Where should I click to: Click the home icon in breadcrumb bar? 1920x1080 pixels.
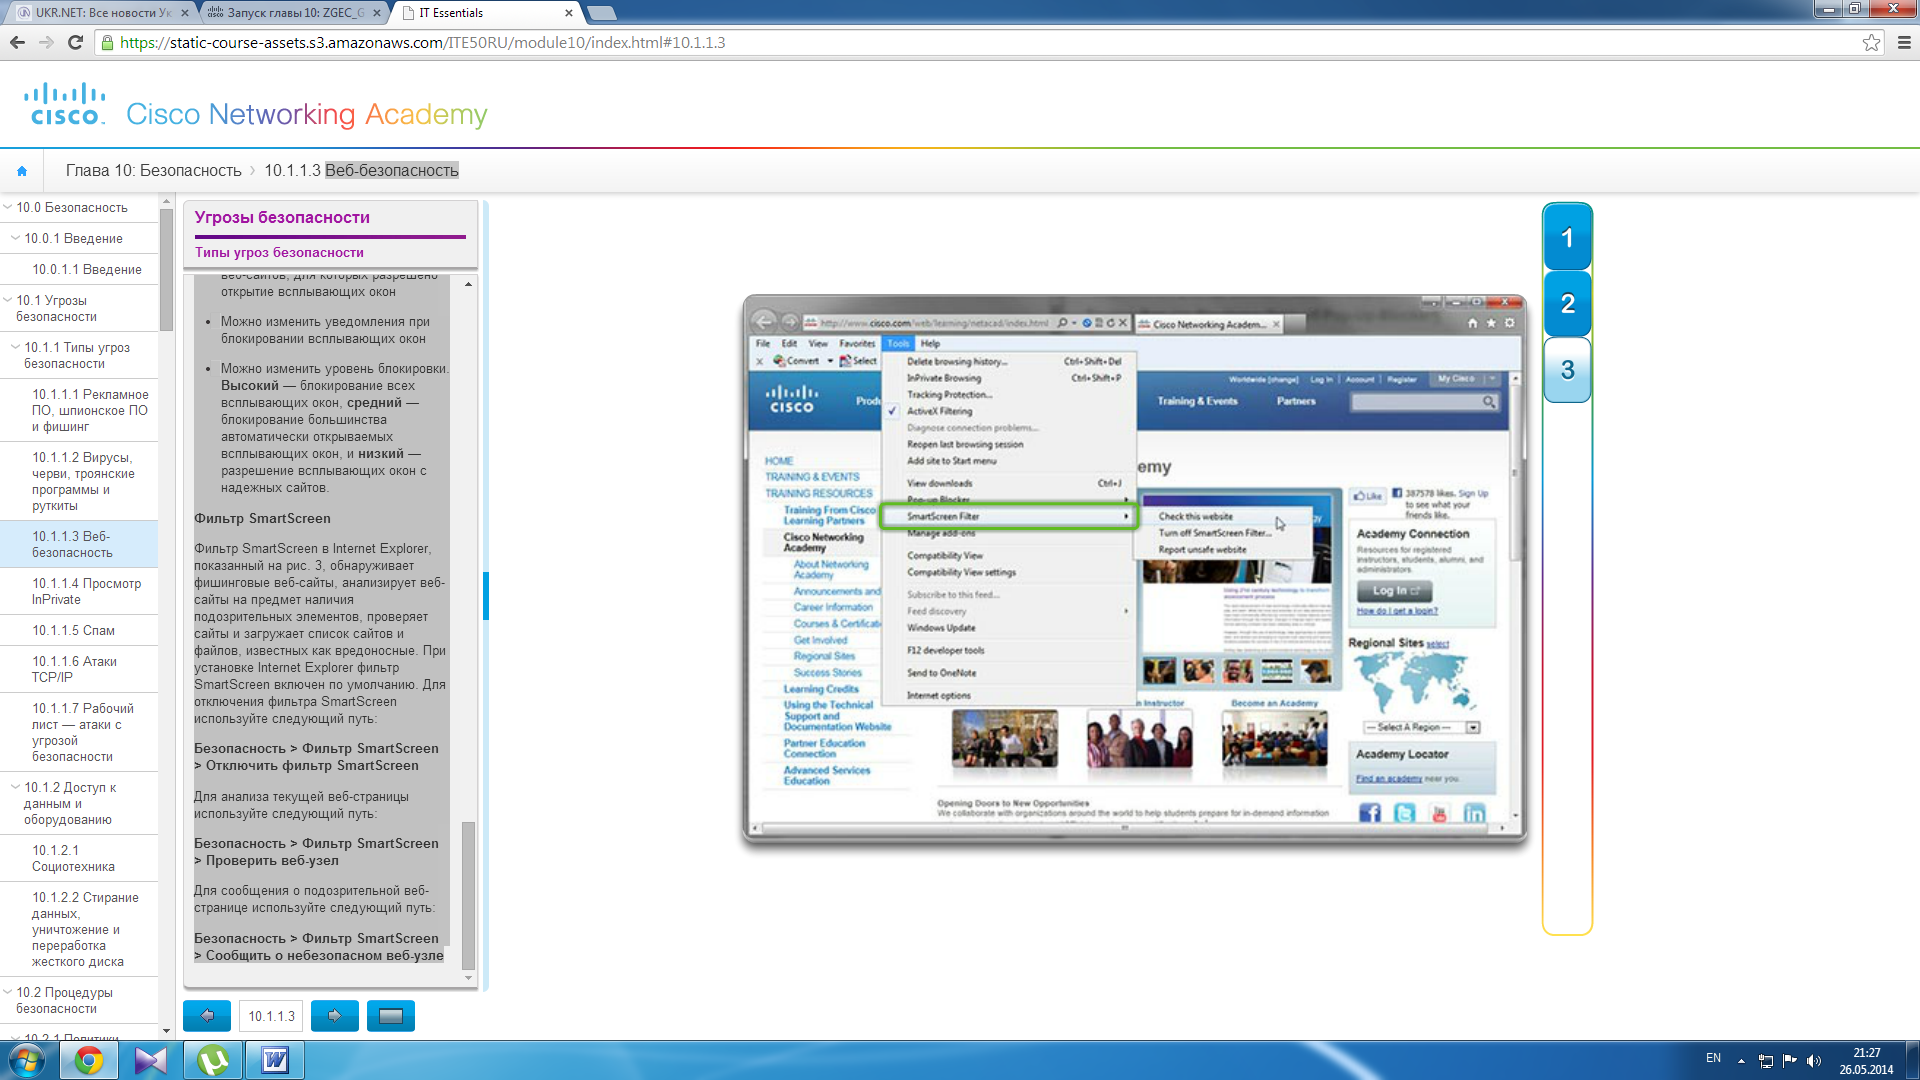tap(22, 171)
